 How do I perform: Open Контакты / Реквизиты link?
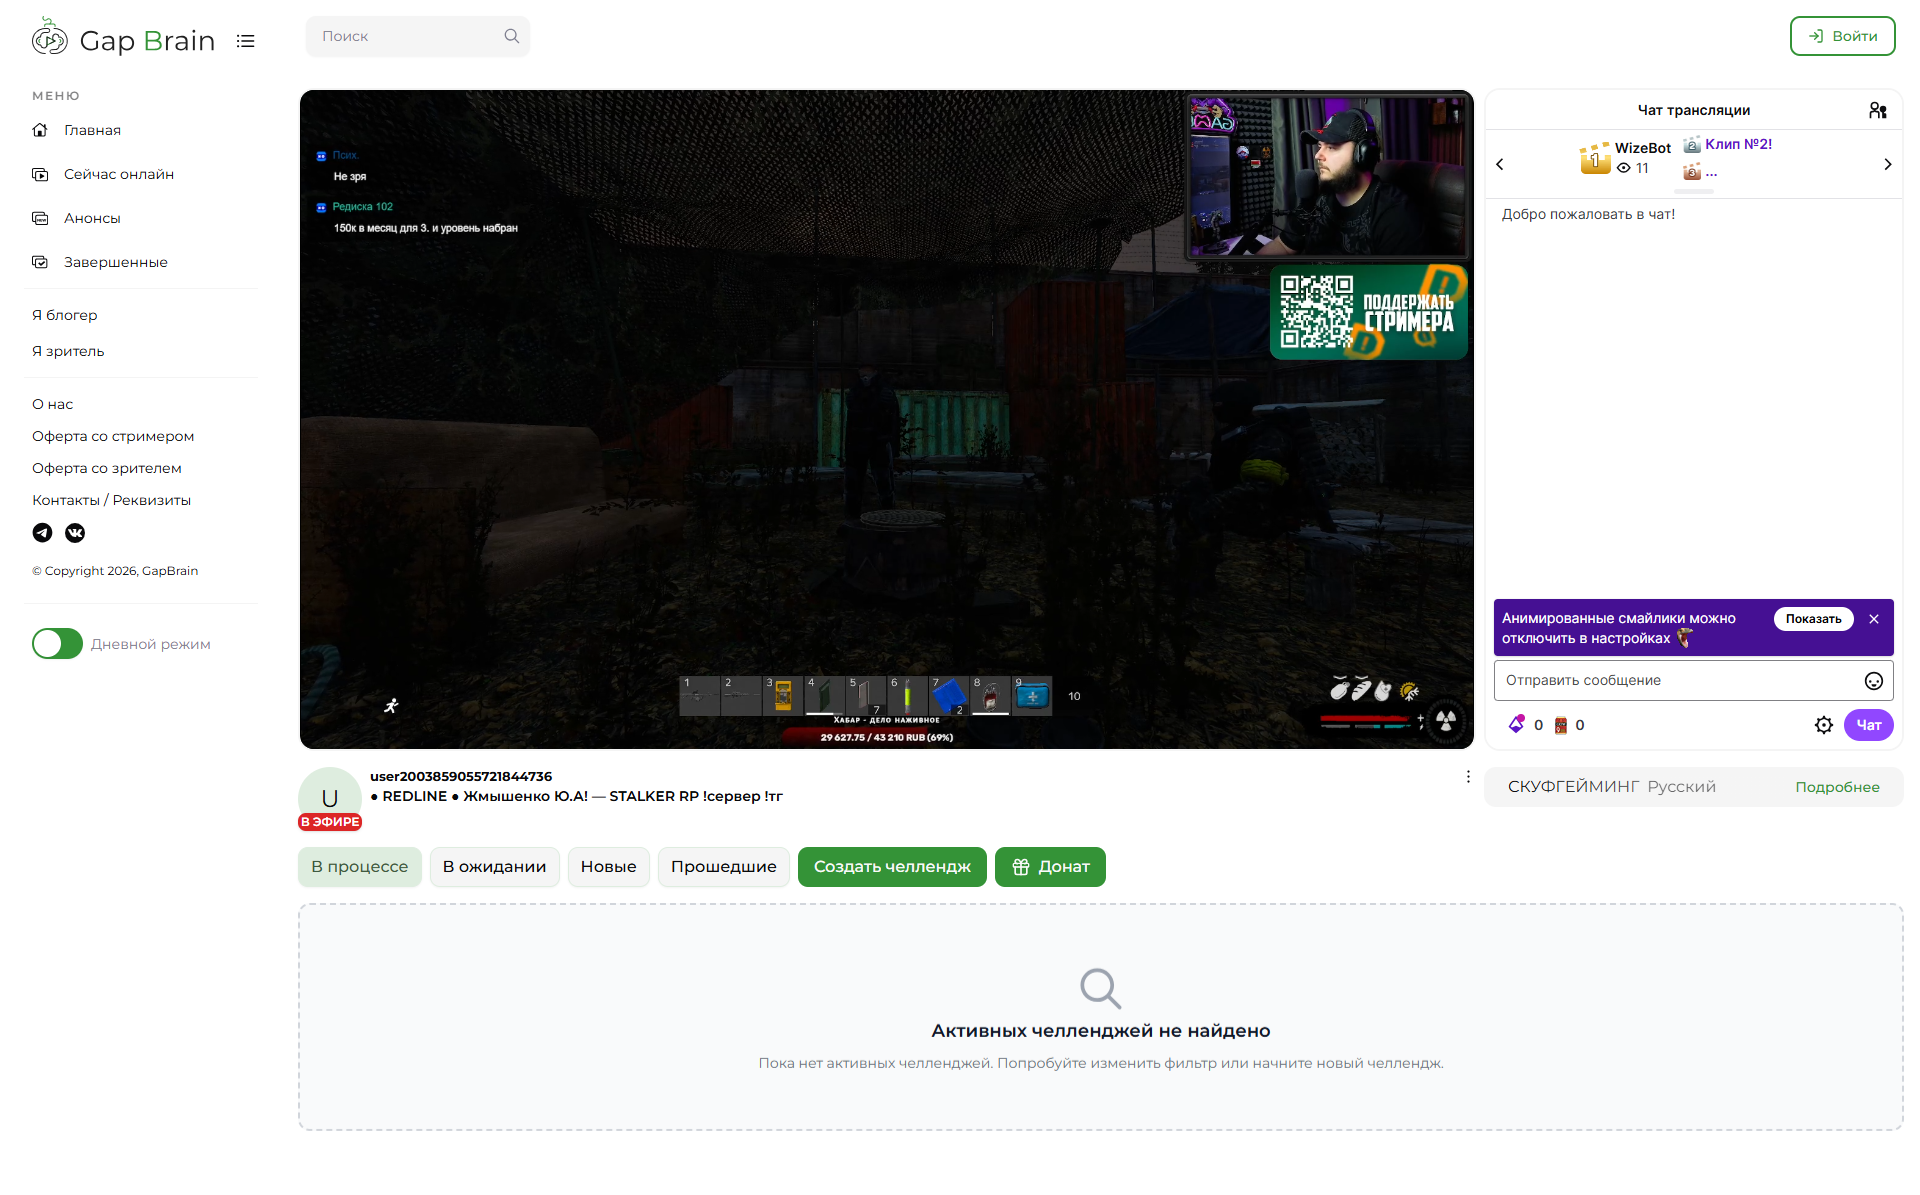tap(111, 500)
